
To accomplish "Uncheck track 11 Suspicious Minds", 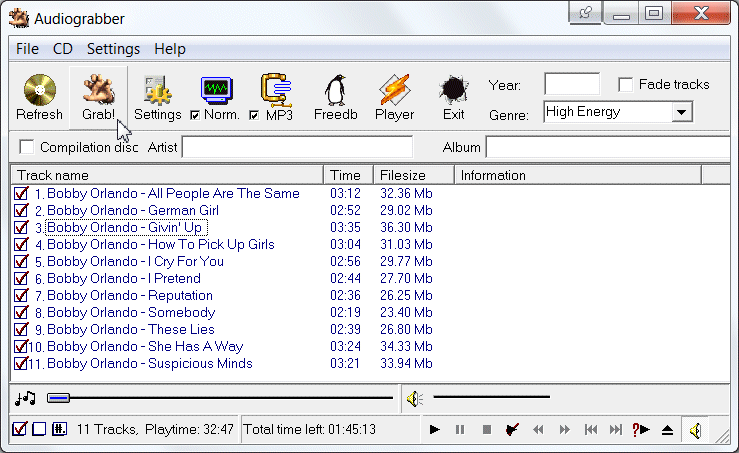I will [x=21, y=363].
